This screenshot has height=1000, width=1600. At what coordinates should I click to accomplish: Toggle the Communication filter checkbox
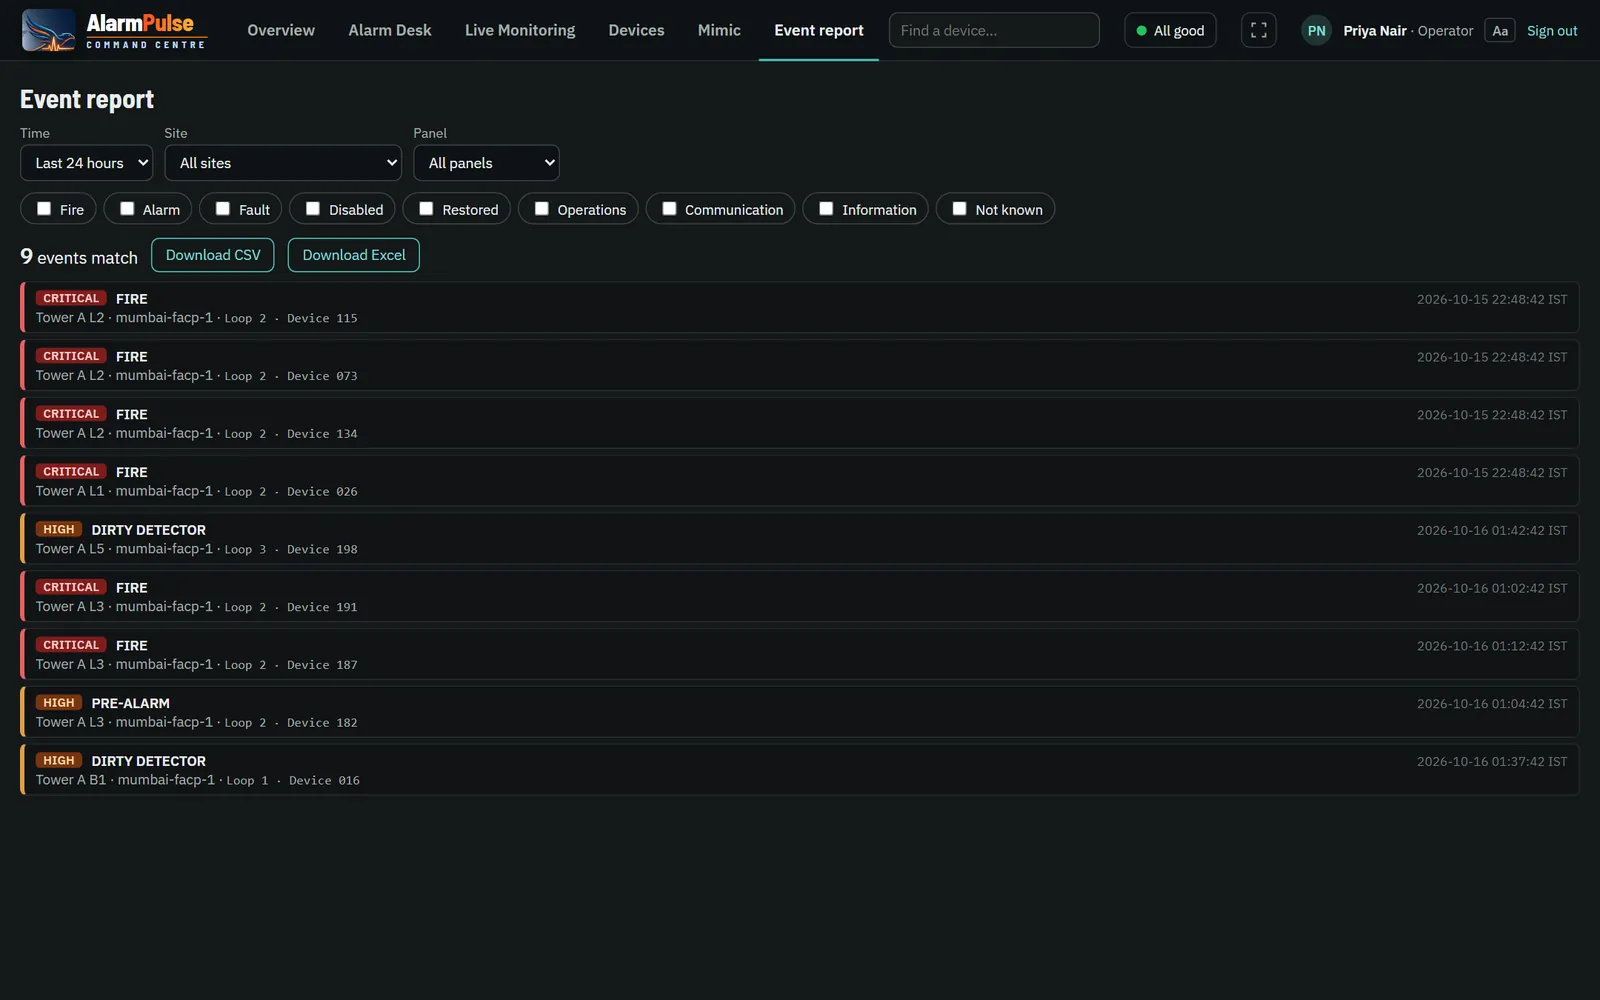tap(669, 209)
